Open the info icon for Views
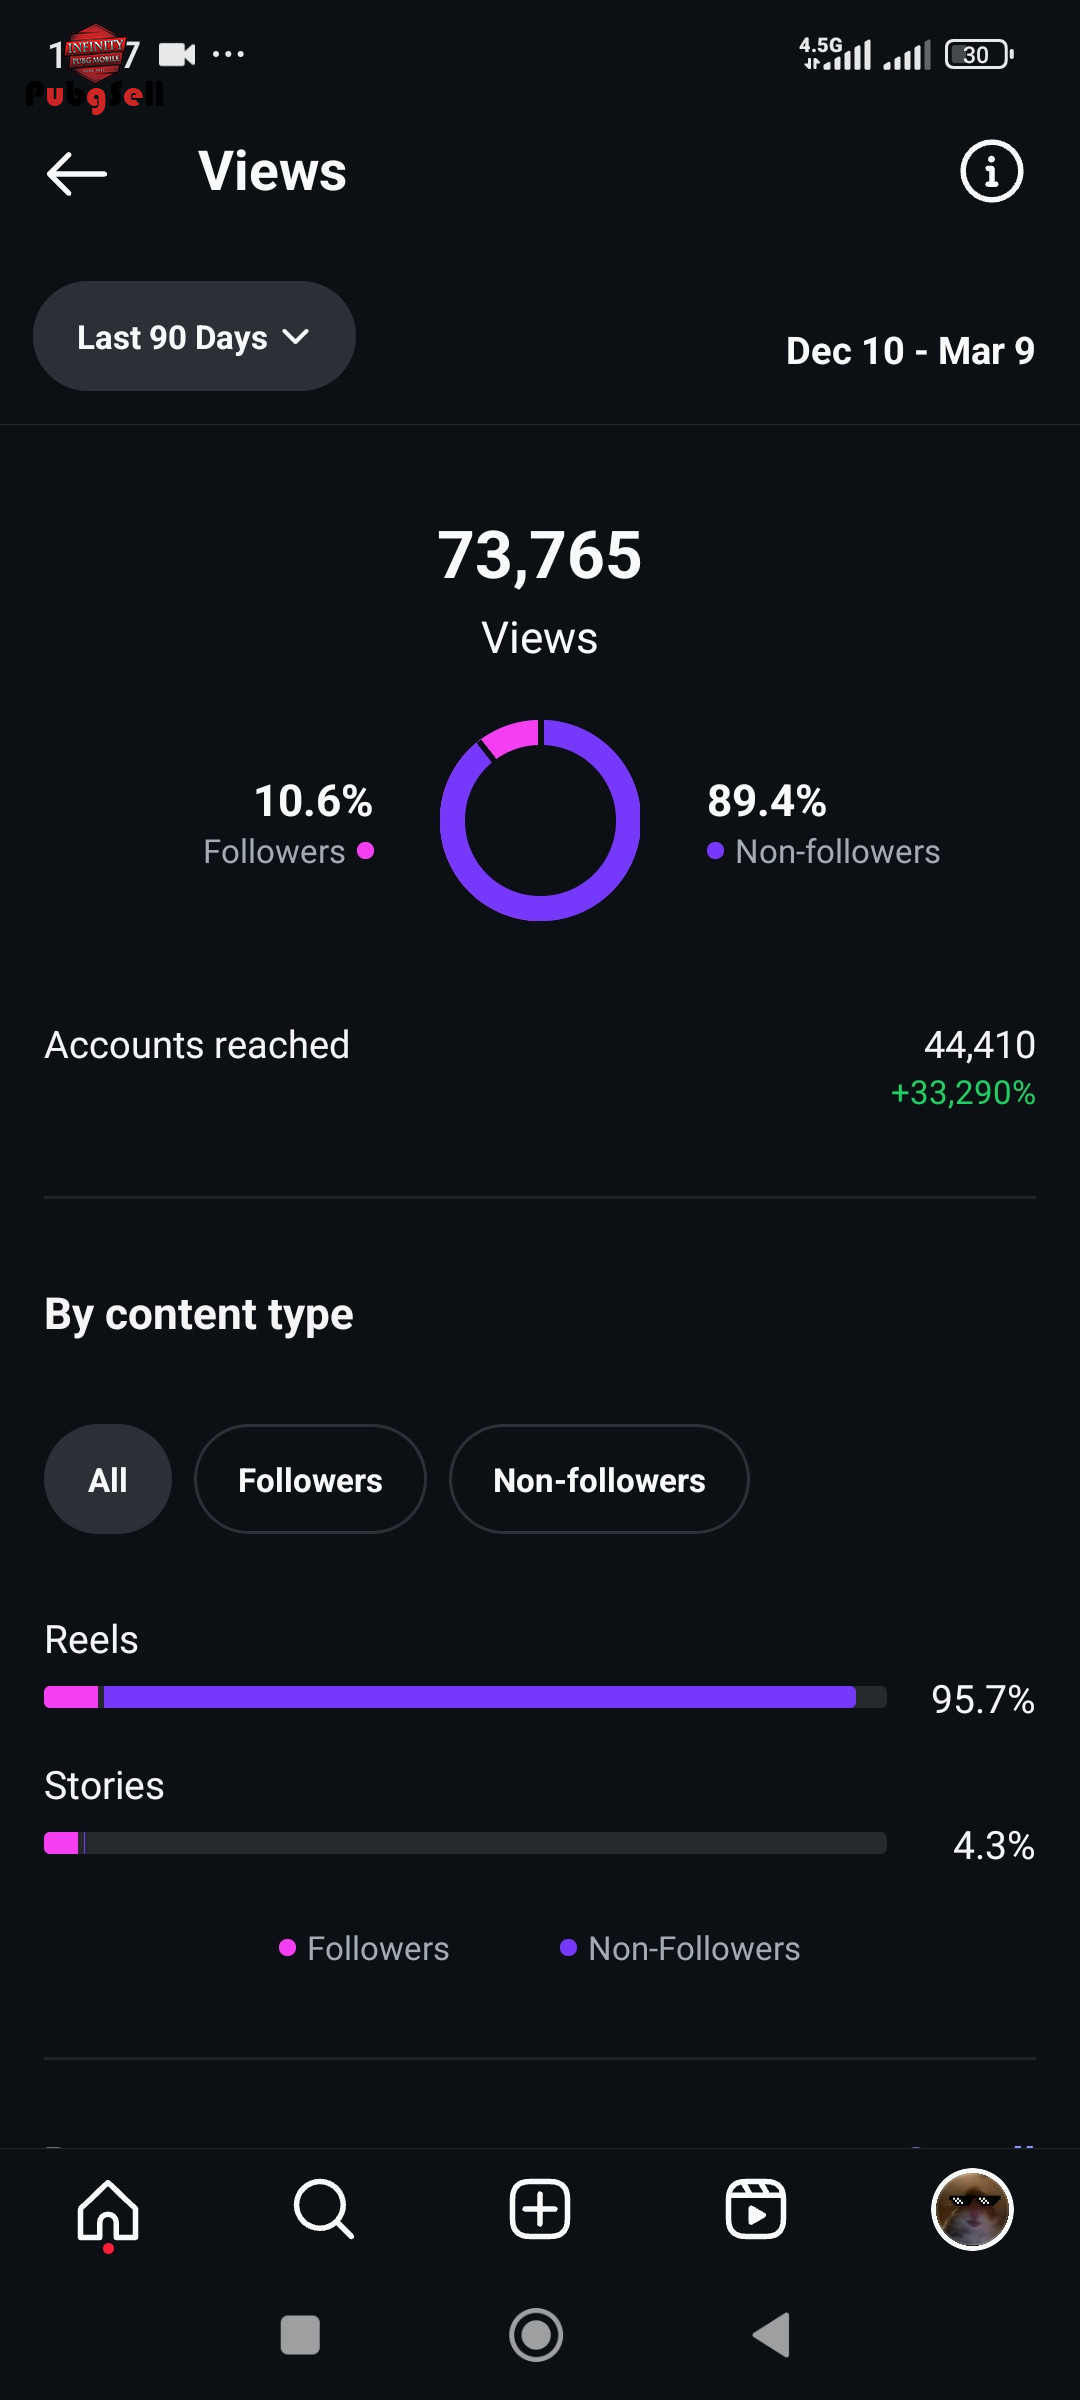This screenshot has height=2400, width=1080. [991, 172]
